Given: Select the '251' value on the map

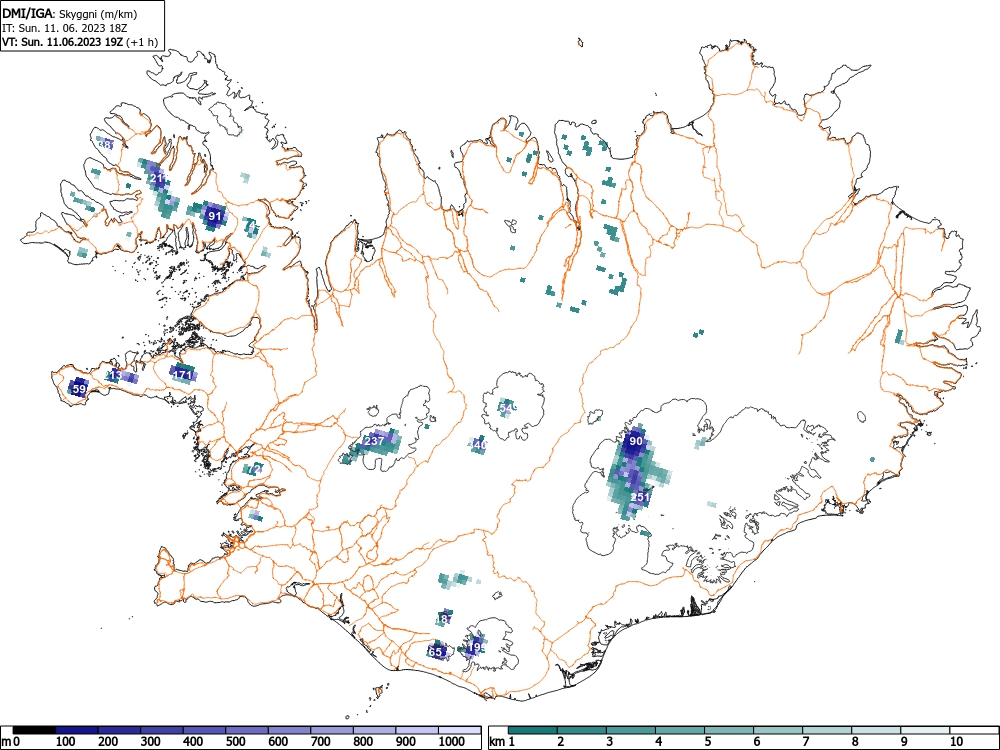Looking at the screenshot, I should (640, 497).
